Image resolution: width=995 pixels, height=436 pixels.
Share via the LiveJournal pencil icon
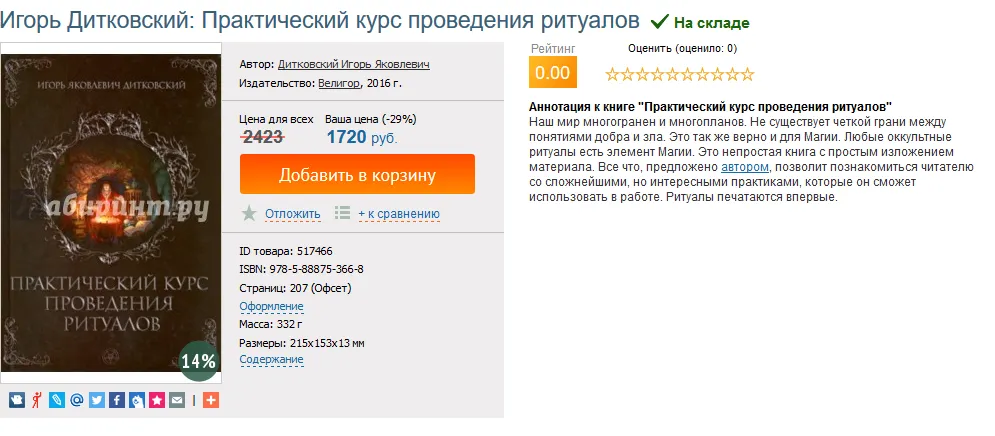57,400
